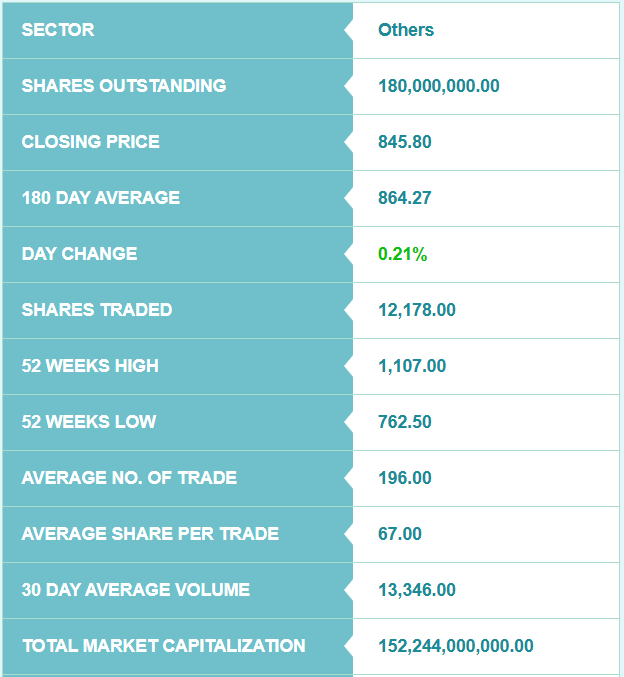Image resolution: width=624 pixels, height=677 pixels.
Task: Click the SECTOR label cell
Action: pyautogui.click(x=58, y=30)
